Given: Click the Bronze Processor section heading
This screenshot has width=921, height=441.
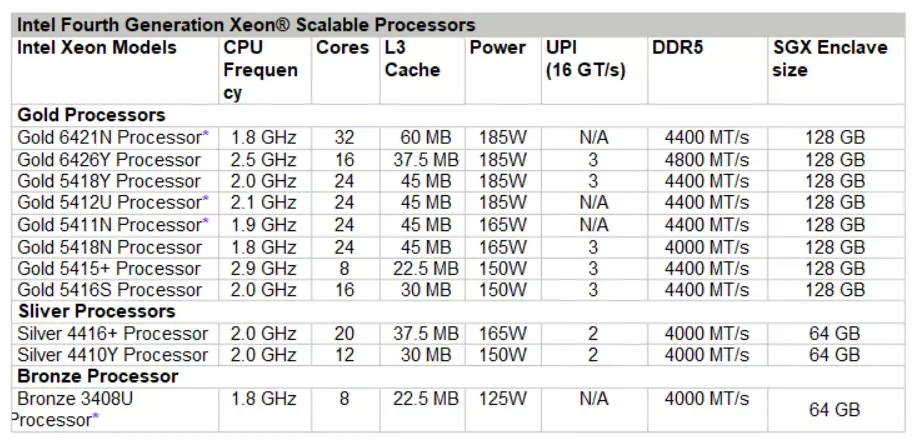Looking at the screenshot, I should pos(98,376).
